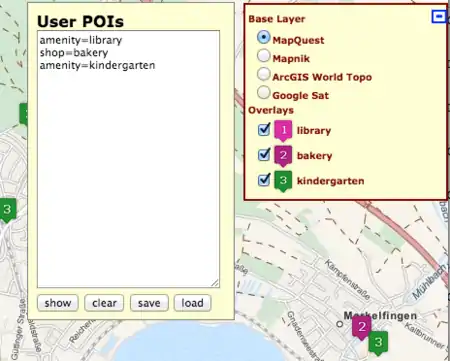Click the Markelfingen place label on map
This screenshot has height=361, width=450.
380,315
